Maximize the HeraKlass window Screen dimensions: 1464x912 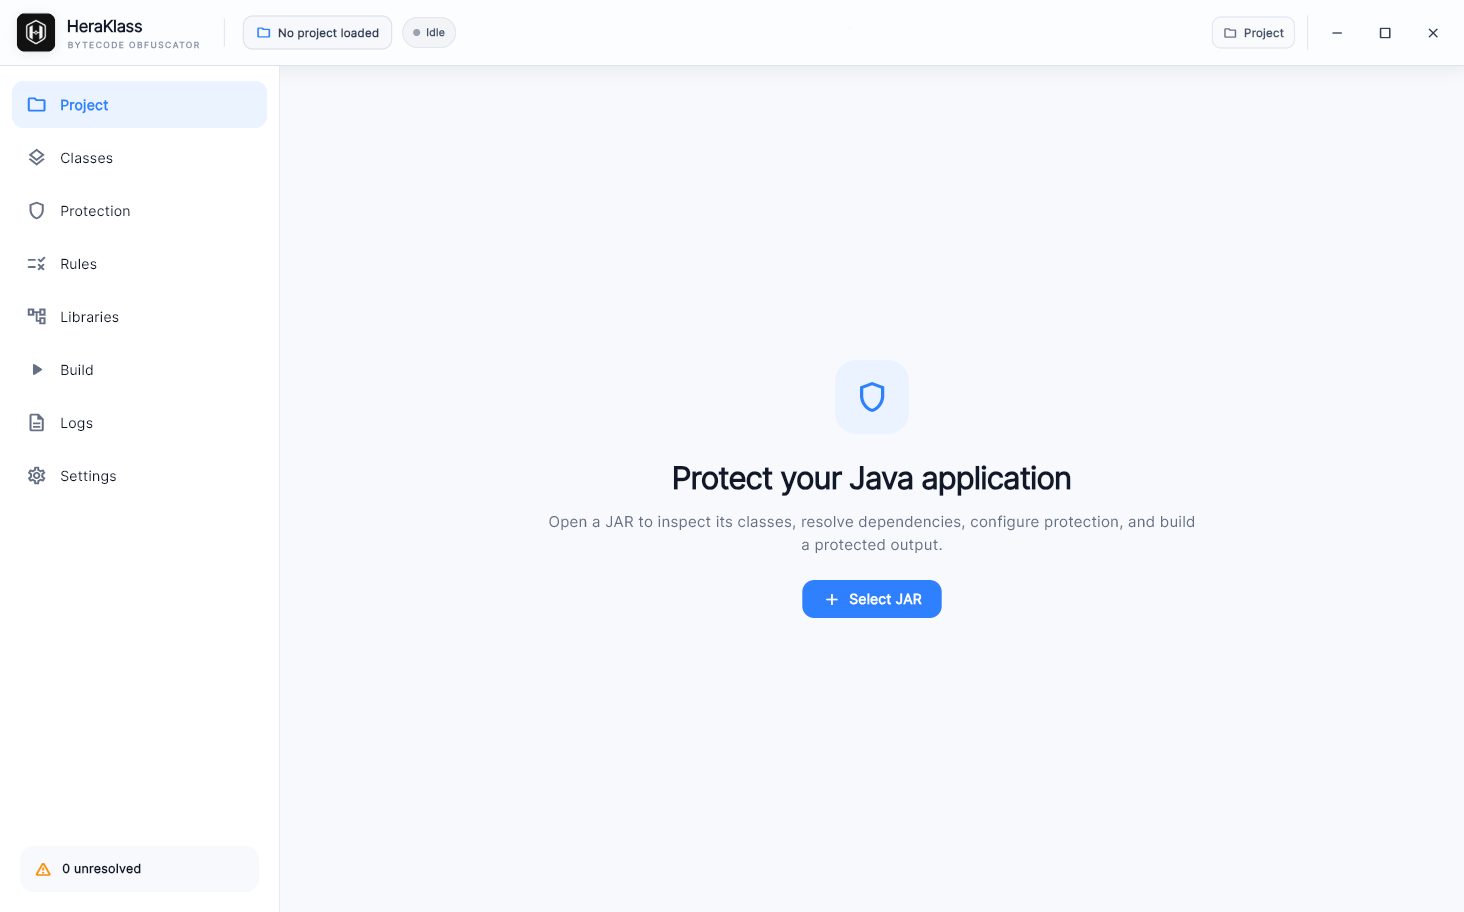[1385, 33]
